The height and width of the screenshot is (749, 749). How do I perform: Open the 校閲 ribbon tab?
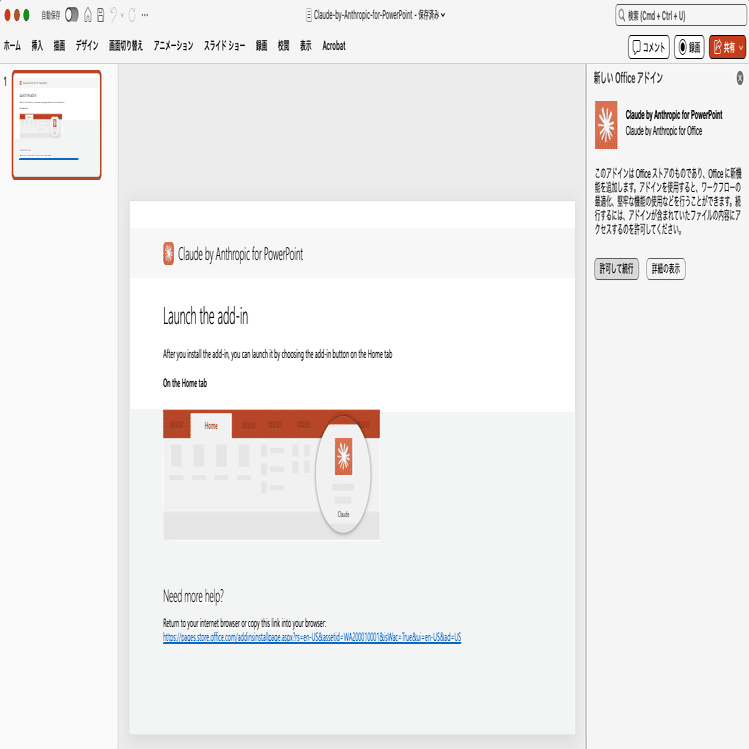(x=284, y=46)
